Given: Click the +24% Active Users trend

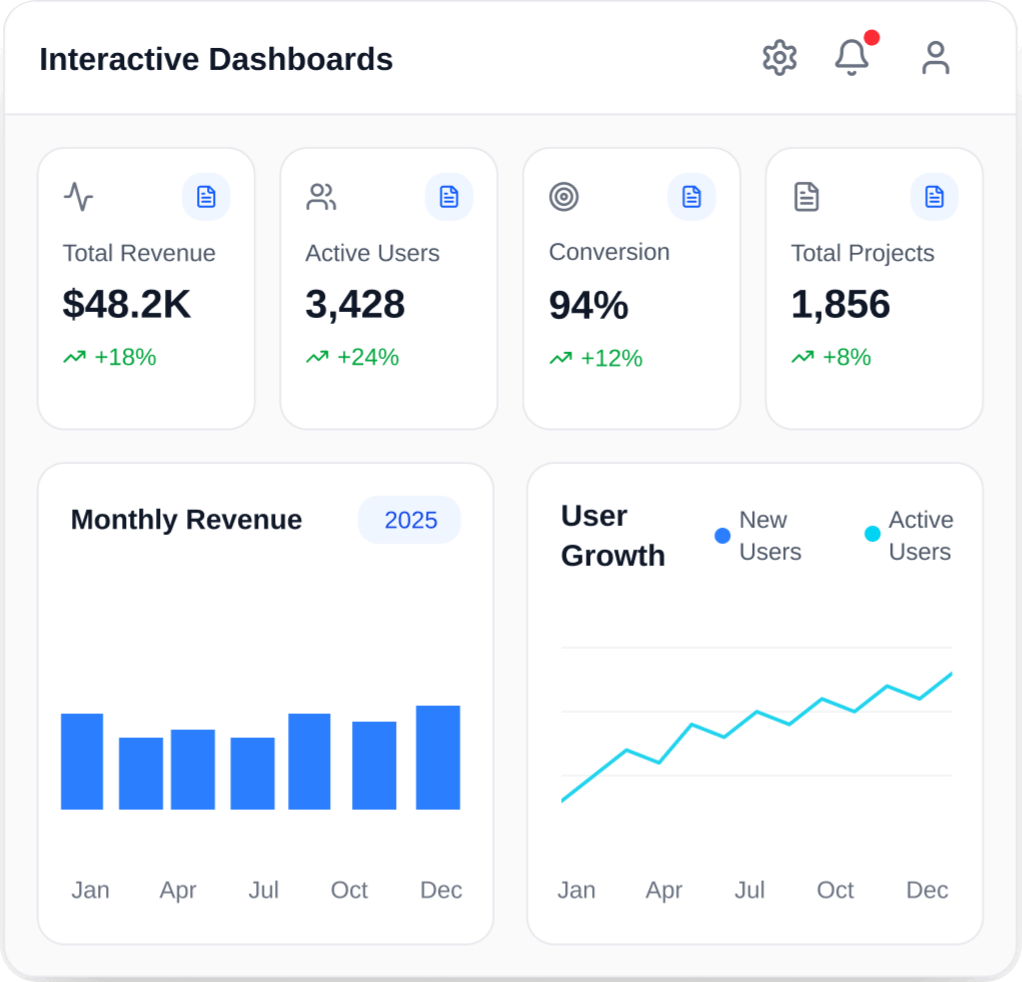Looking at the screenshot, I should pyautogui.click(x=367, y=357).
